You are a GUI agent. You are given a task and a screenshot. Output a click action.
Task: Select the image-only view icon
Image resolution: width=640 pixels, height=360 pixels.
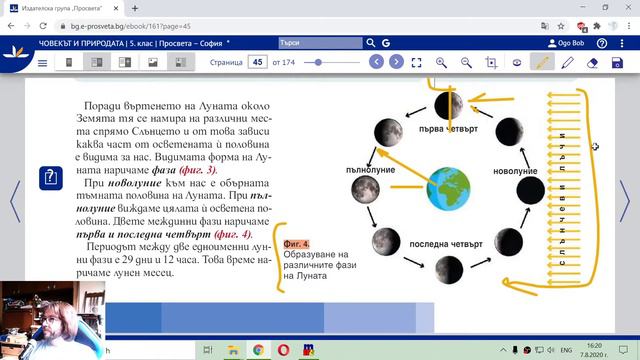tap(153, 62)
